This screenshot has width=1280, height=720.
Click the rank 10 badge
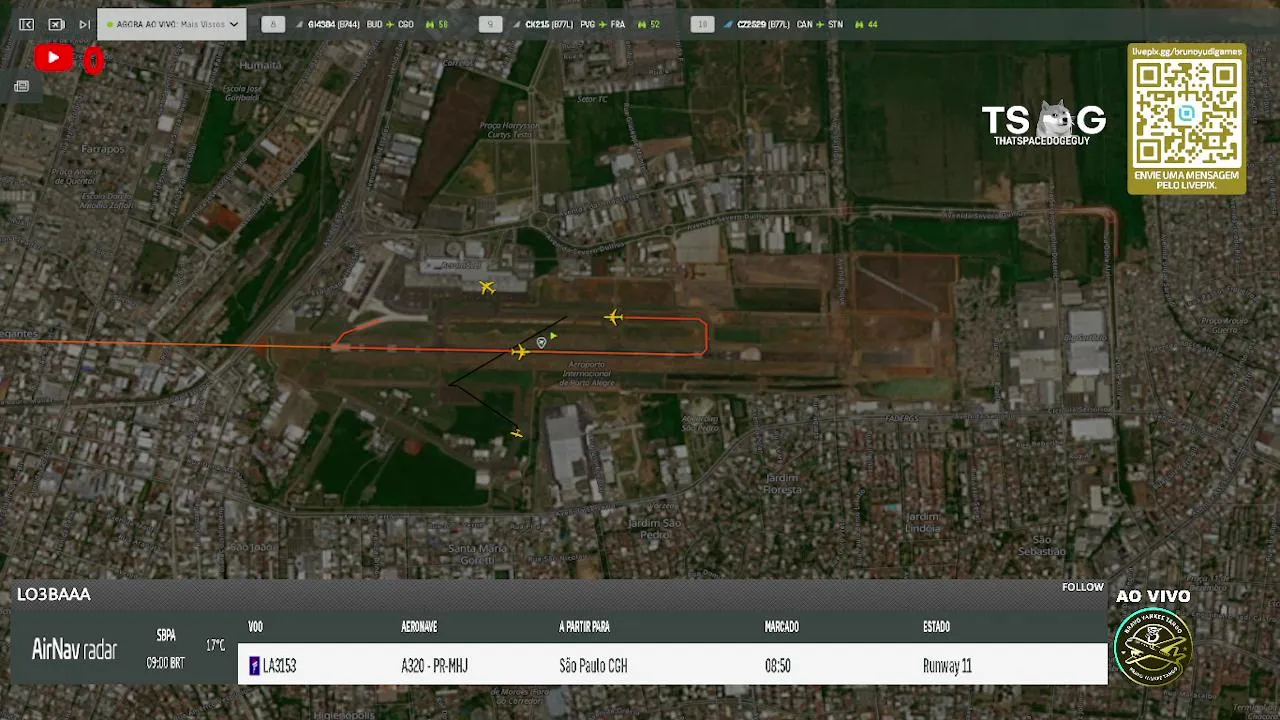tap(702, 24)
